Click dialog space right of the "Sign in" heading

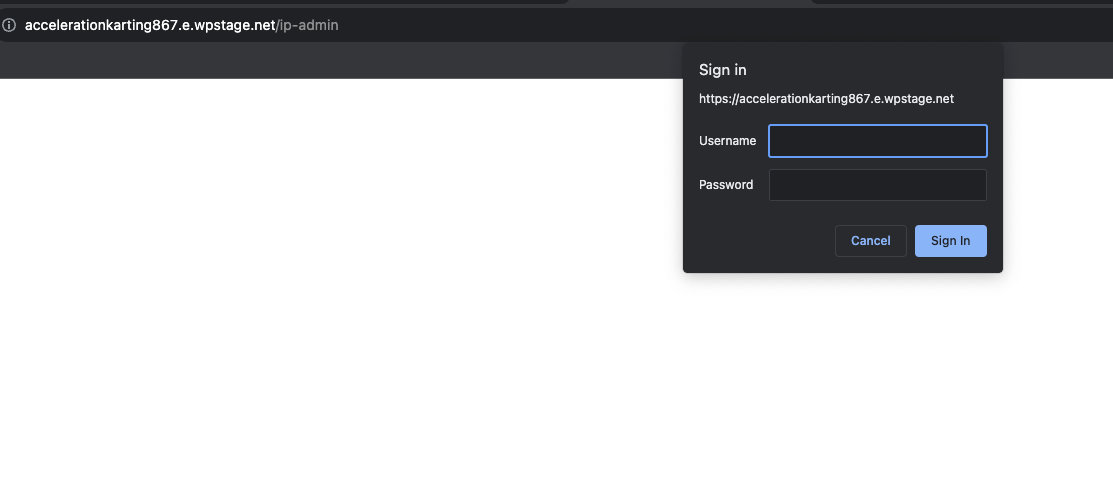coord(873,70)
